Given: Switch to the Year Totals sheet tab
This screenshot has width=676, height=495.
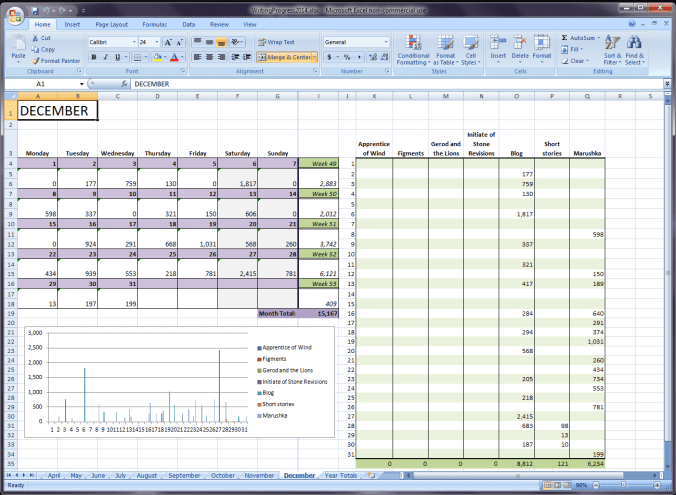Looking at the screenshot, I should tap(341, 475).
